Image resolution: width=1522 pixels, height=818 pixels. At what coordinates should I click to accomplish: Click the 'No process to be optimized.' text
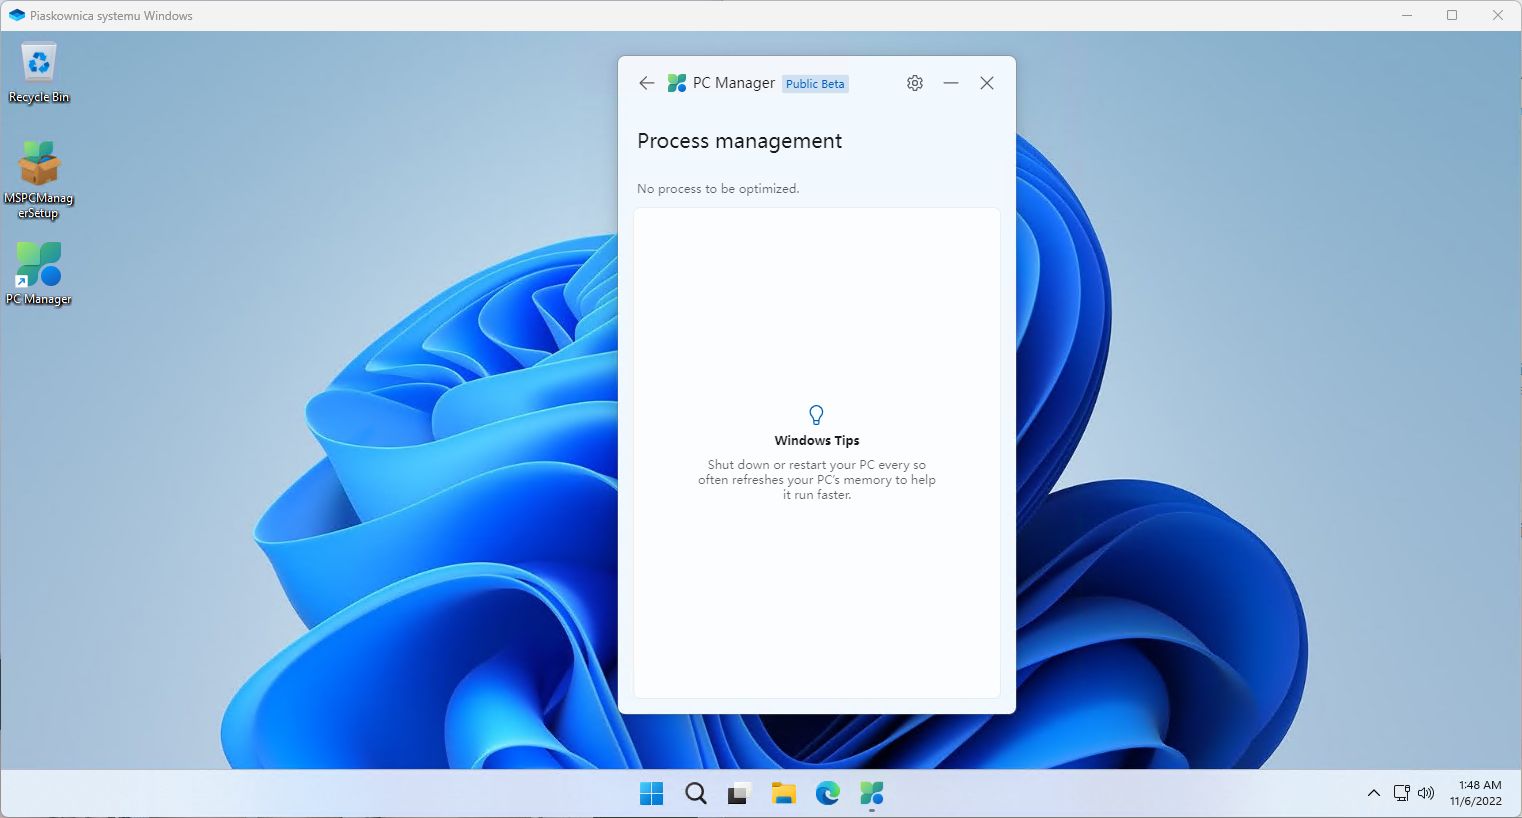(718, 189)
